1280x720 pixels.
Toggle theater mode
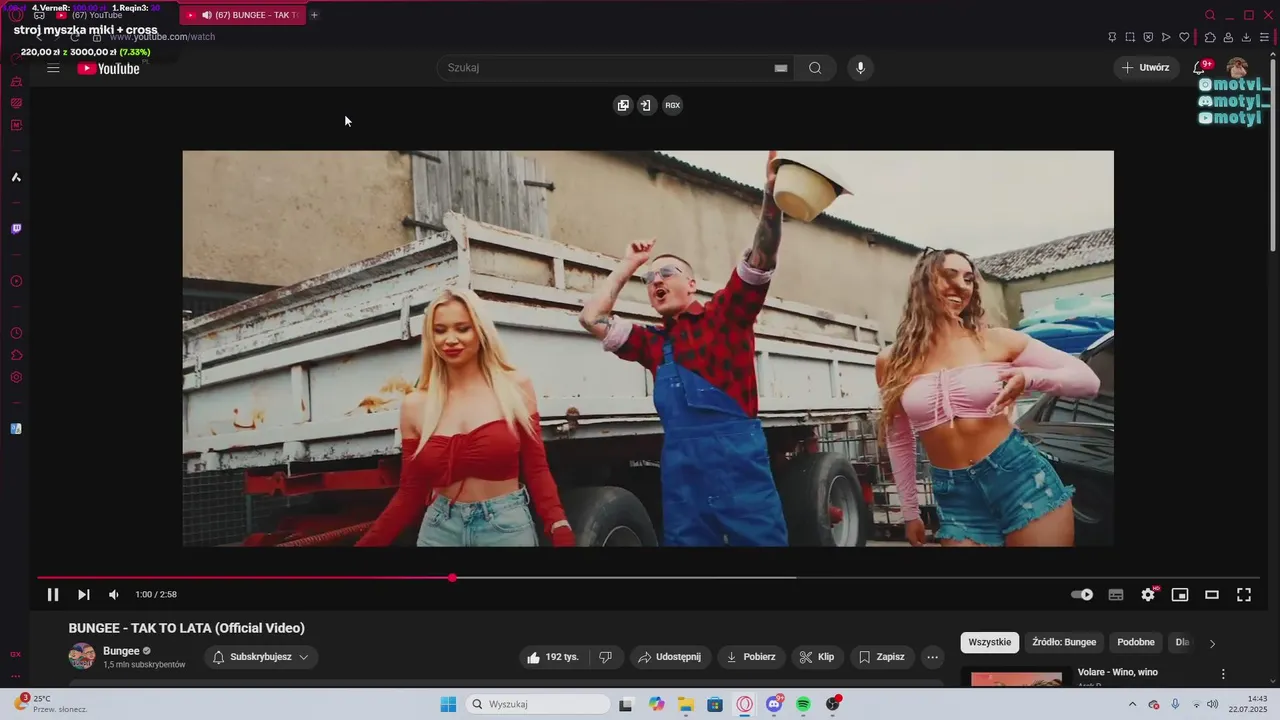point(1212,594)
